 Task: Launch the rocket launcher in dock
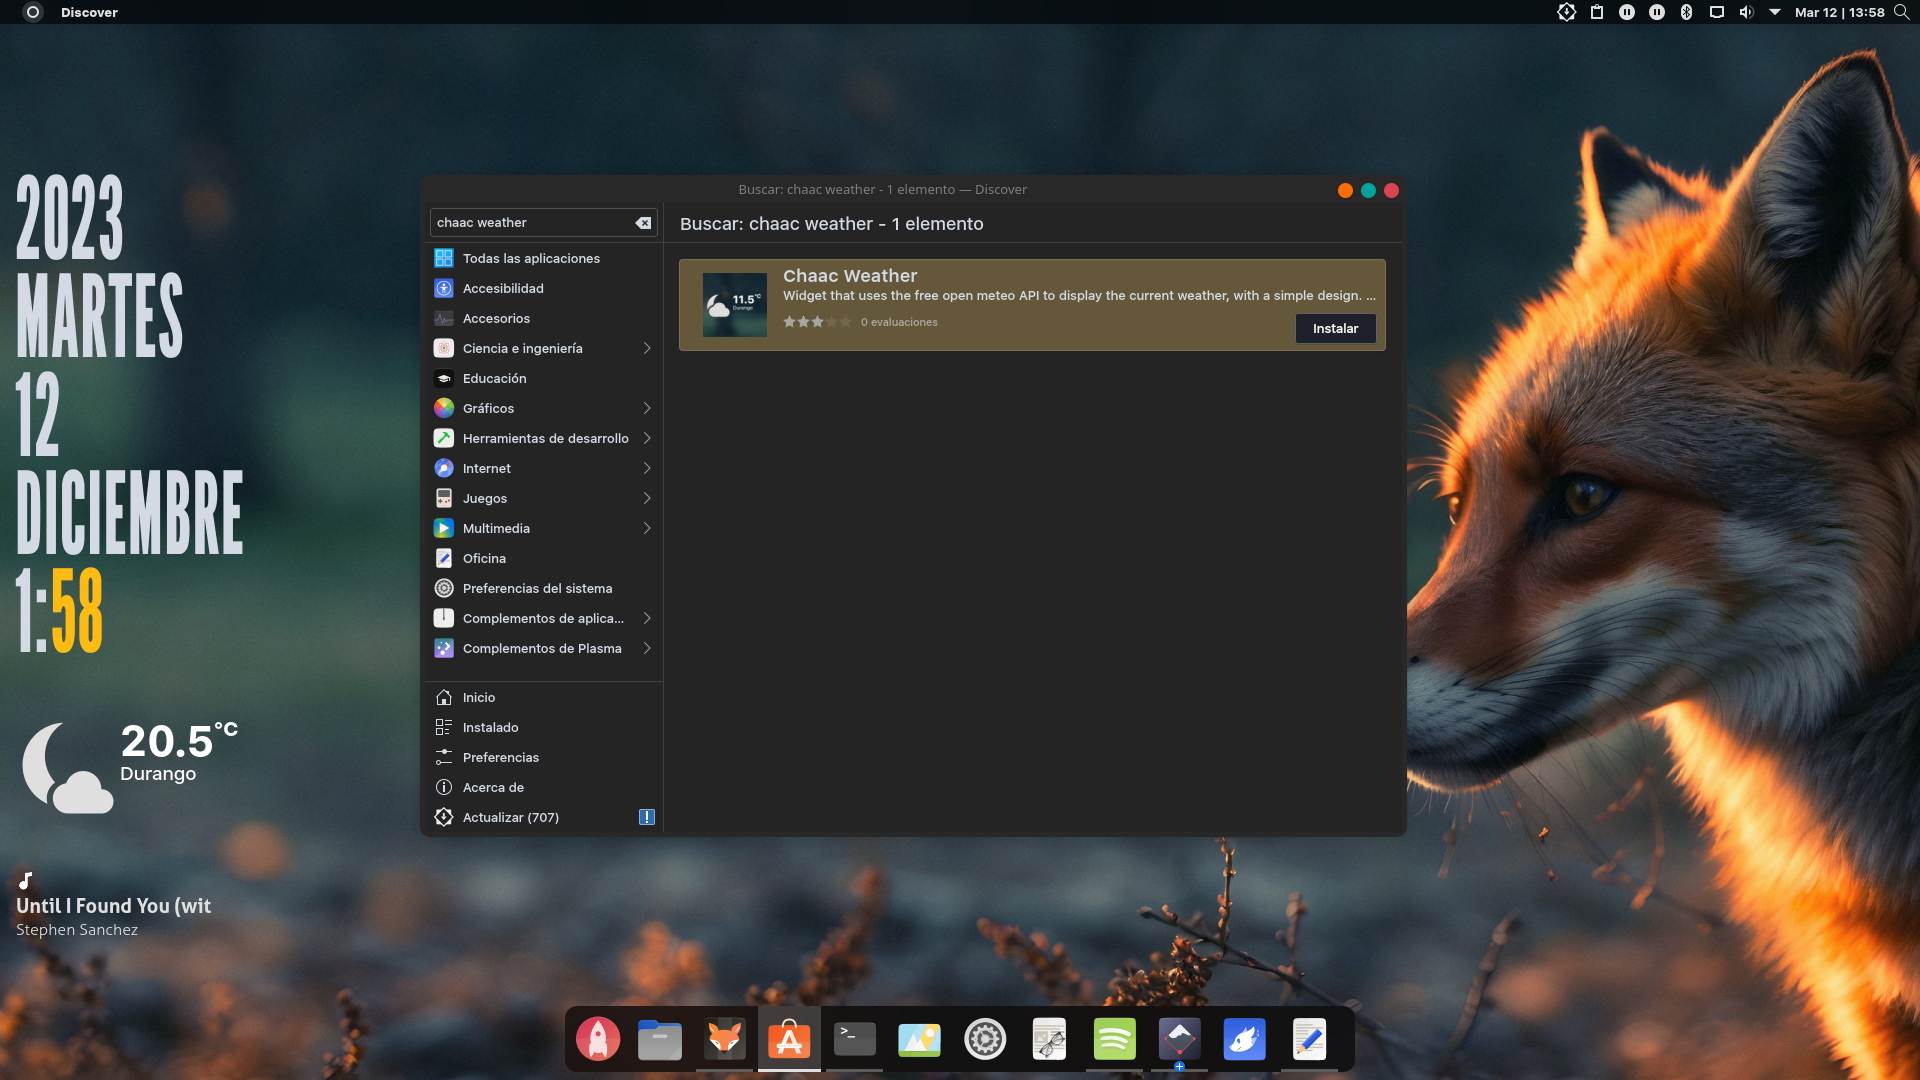coord(598,1039)
